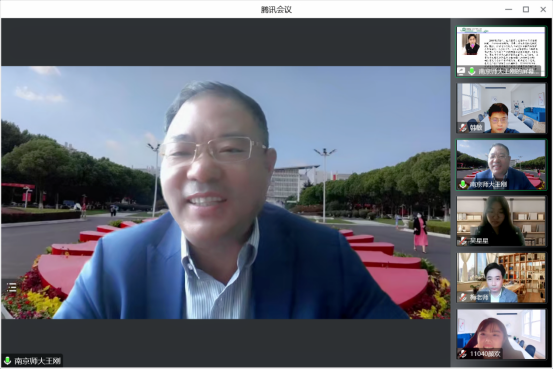Click the muted microphone icon on the 韩毅 tile
Screen dimensions: 553x369
pos(463,127)
